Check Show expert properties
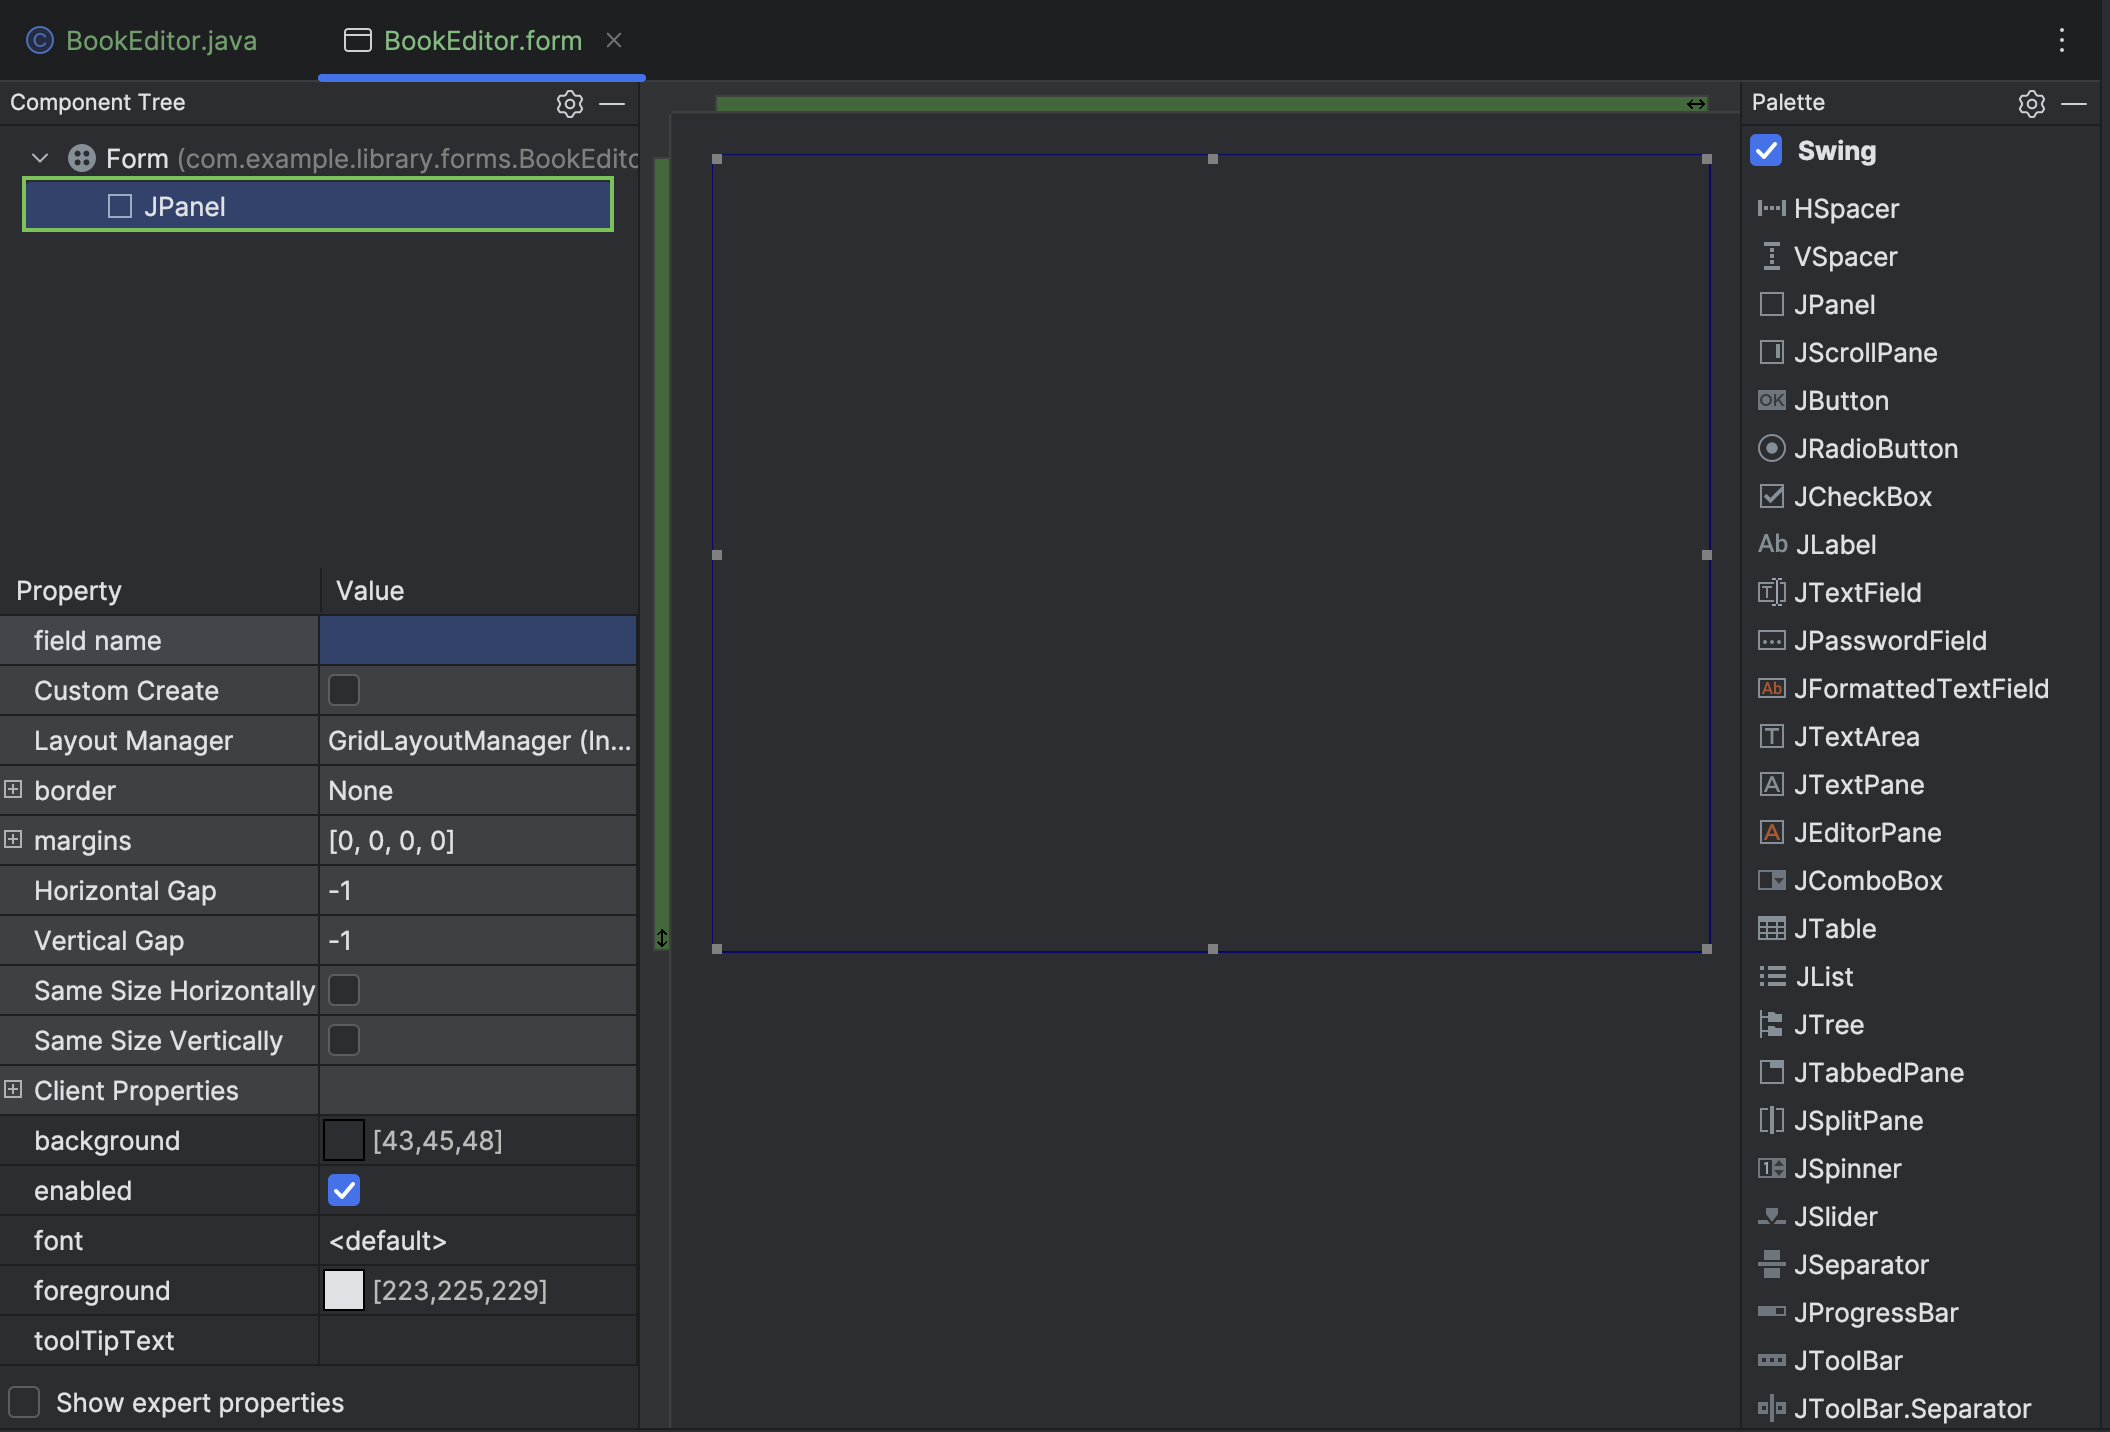The height and width of the screenshot is (1432, 2110). [25, 1402]
